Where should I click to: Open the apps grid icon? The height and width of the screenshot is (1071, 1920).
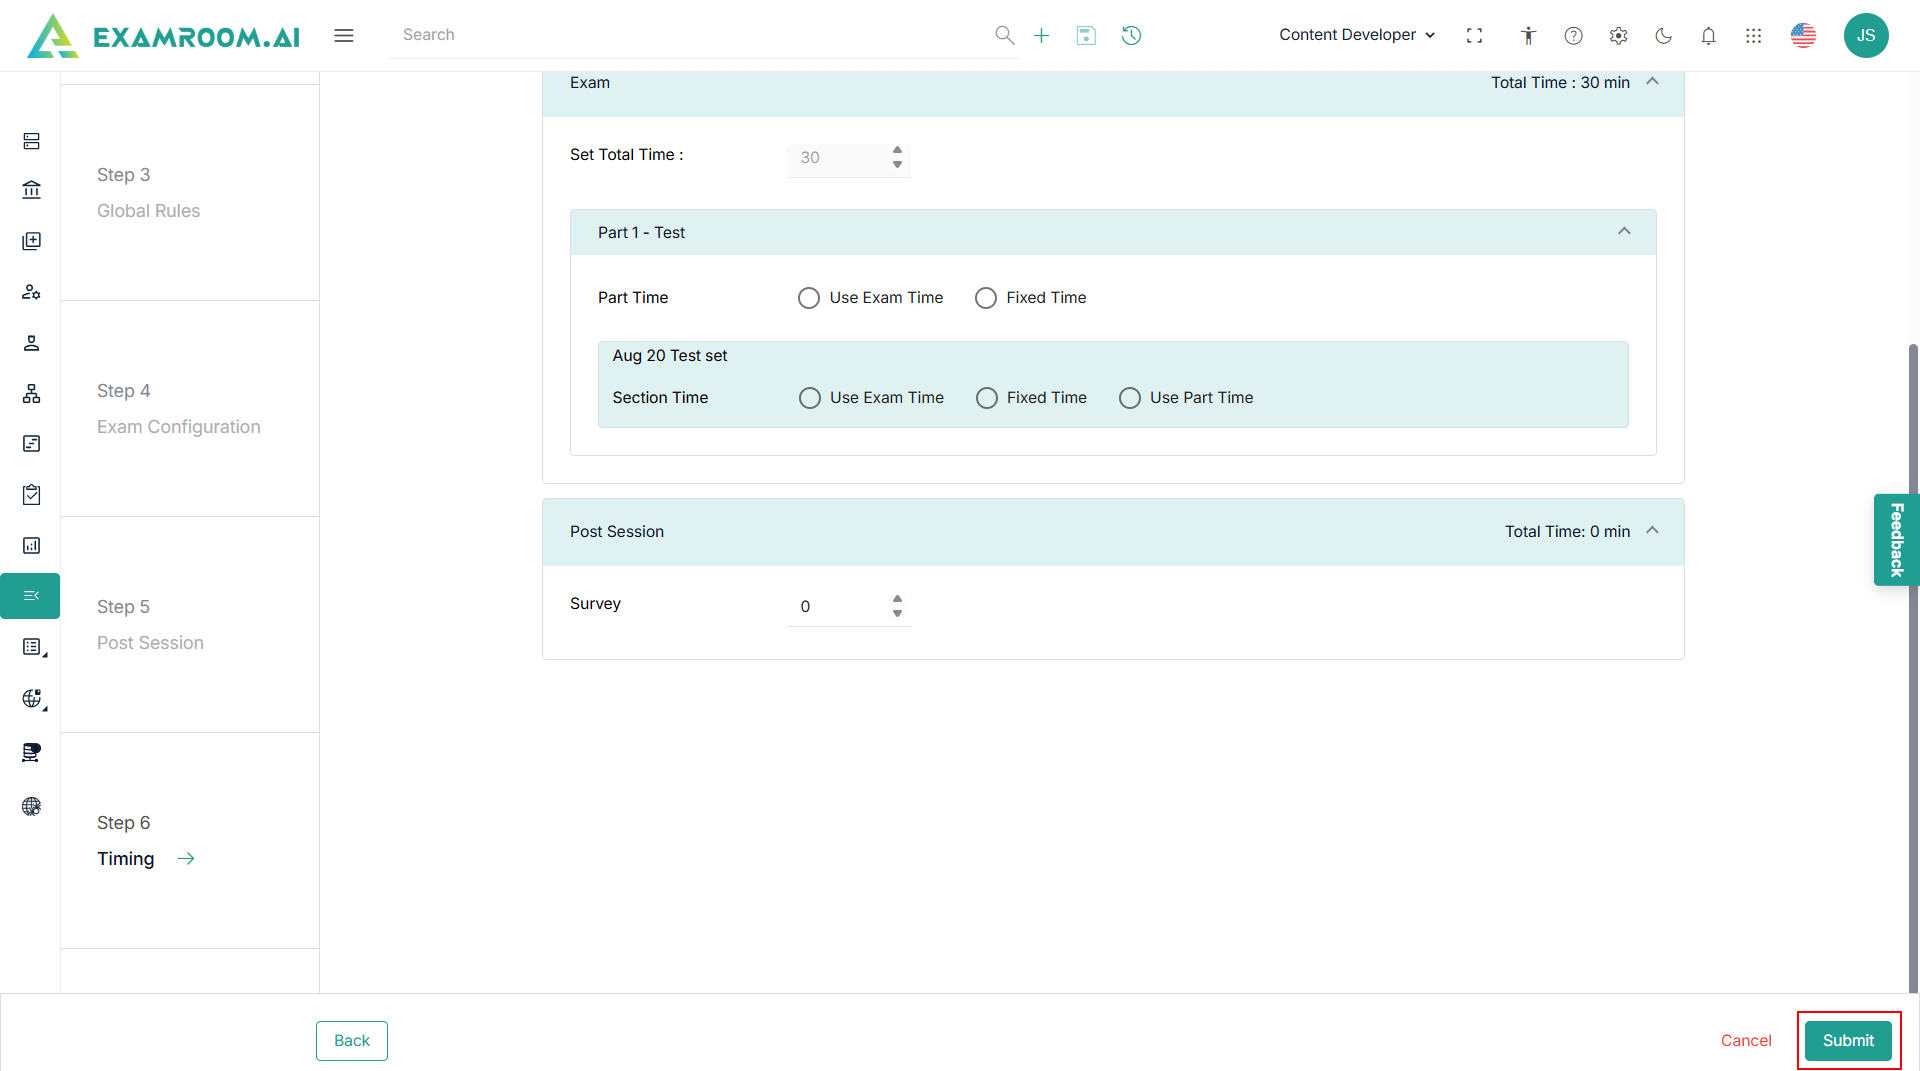tap(1753, 36)
